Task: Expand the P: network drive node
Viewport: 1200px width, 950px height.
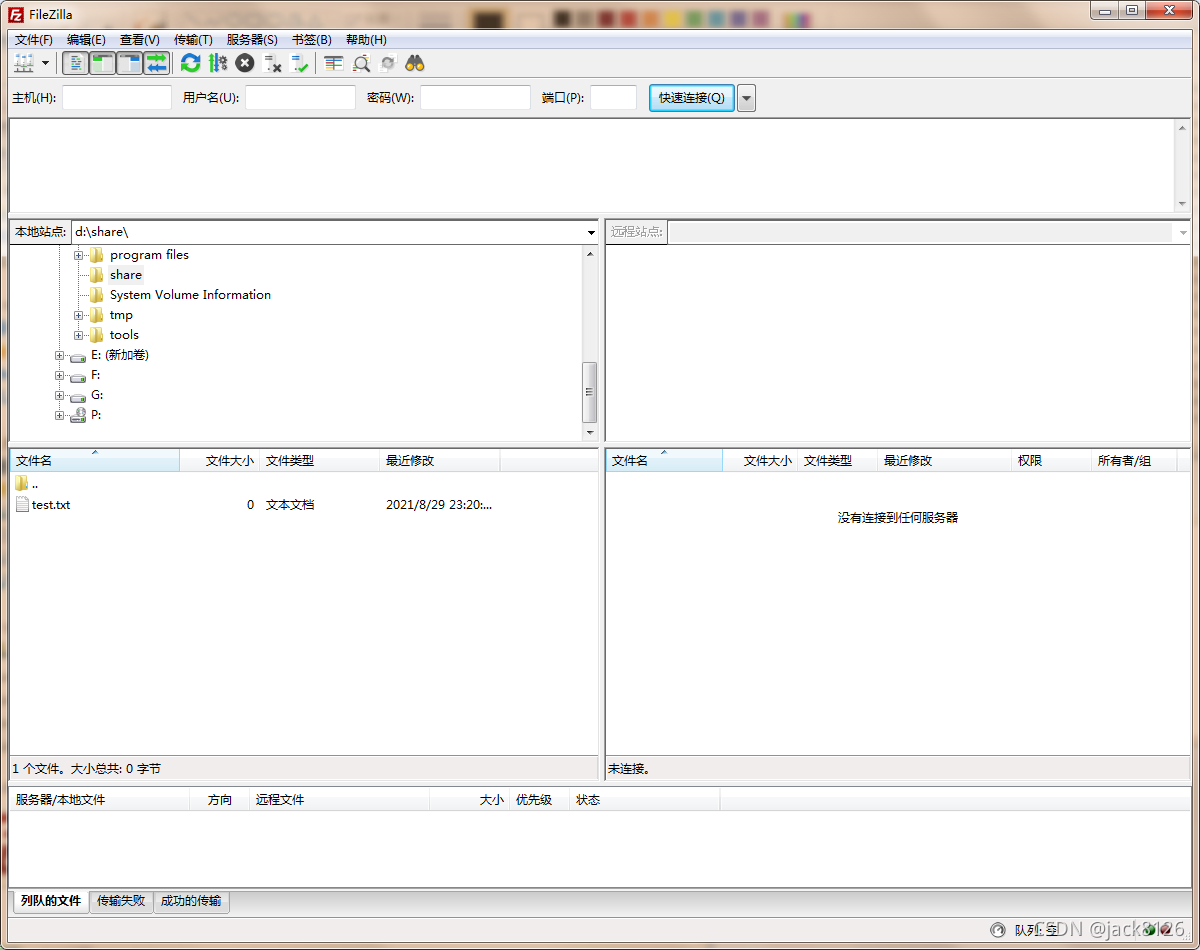Action: (60, 415)
